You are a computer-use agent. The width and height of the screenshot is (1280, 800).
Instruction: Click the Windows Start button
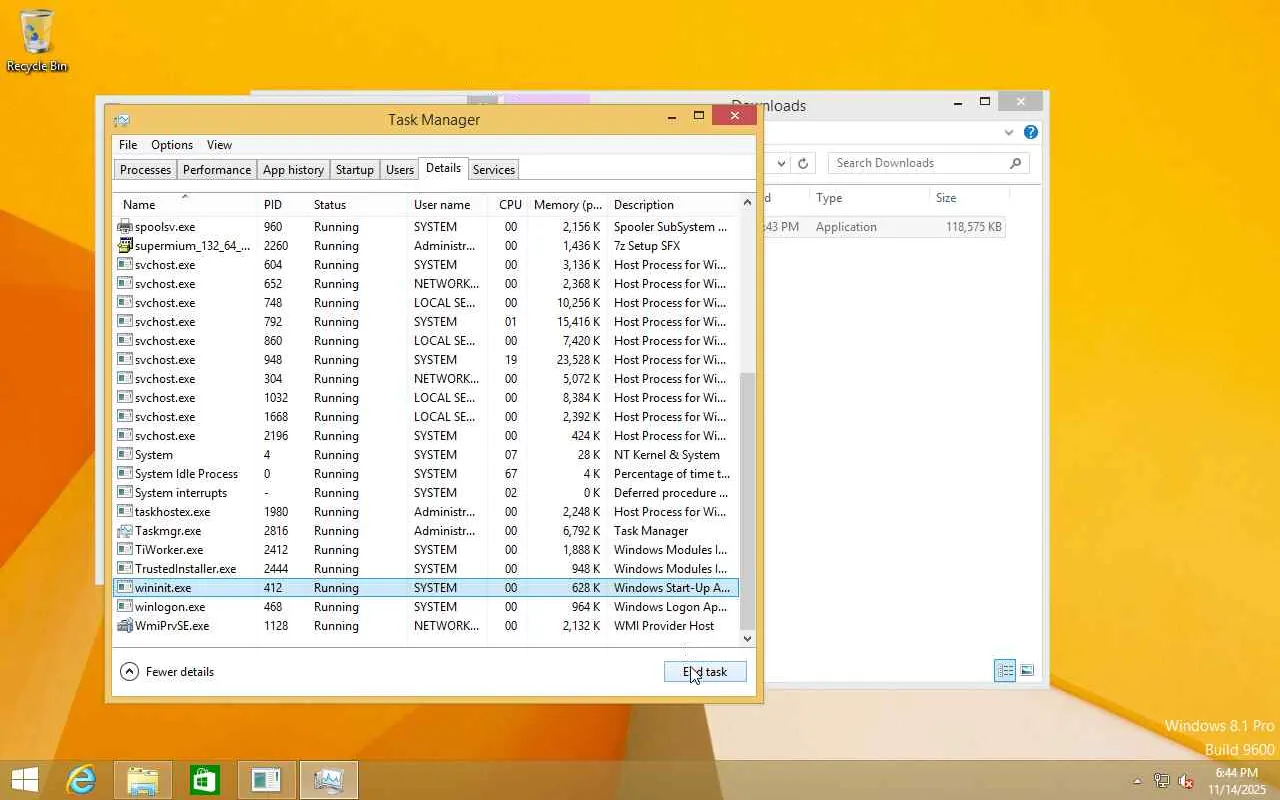pyautogui.click(x=25, y=780)
